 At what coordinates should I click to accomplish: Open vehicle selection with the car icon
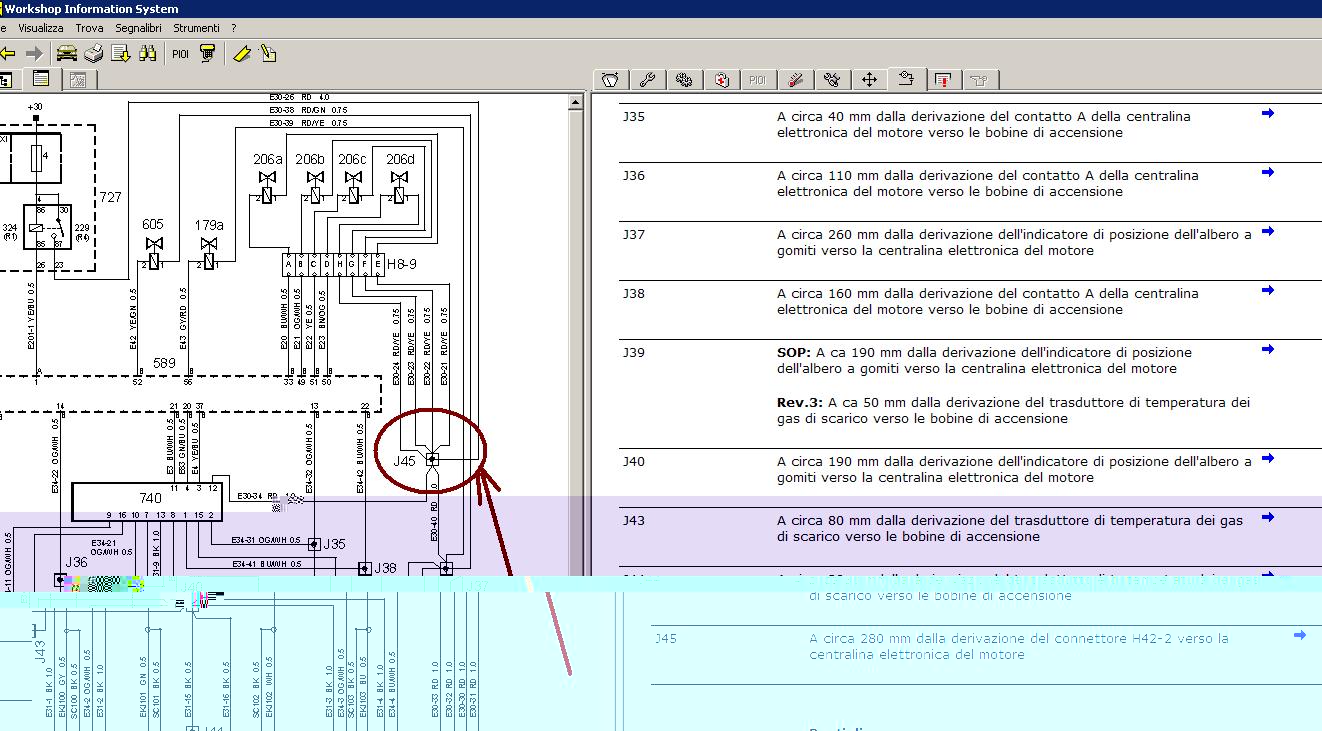click(x=66, y=53)
